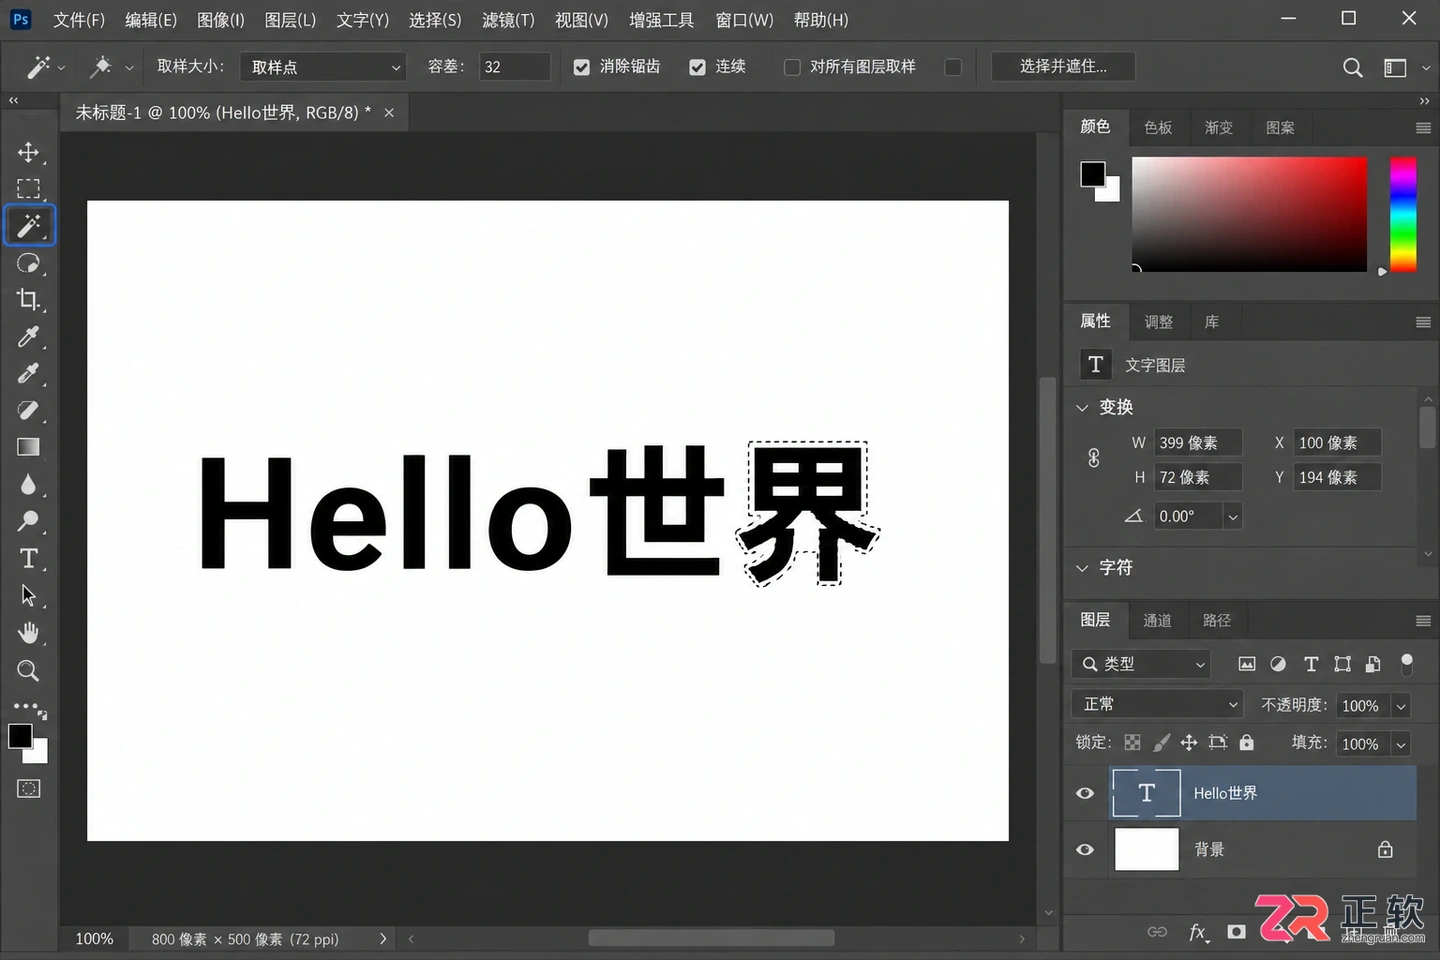Click the search magnifier icon top right

(1352, 67)
